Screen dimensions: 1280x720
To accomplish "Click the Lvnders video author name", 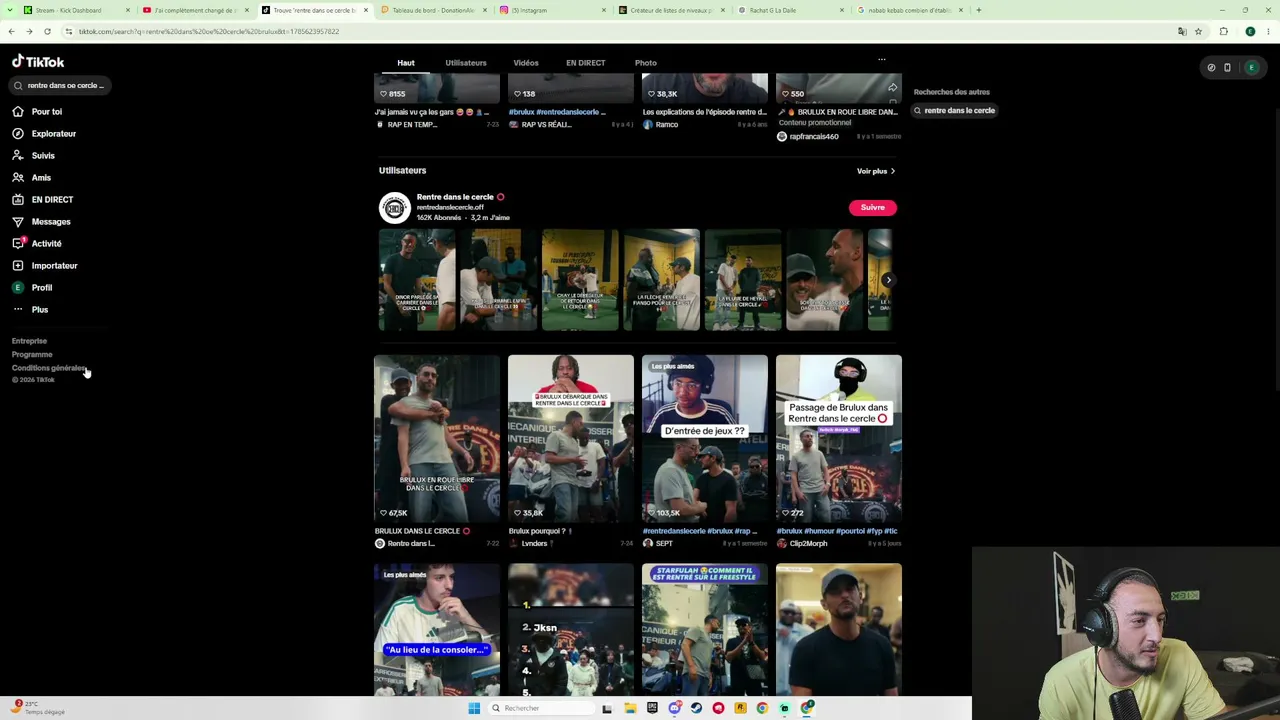I will tap(535, 544).
